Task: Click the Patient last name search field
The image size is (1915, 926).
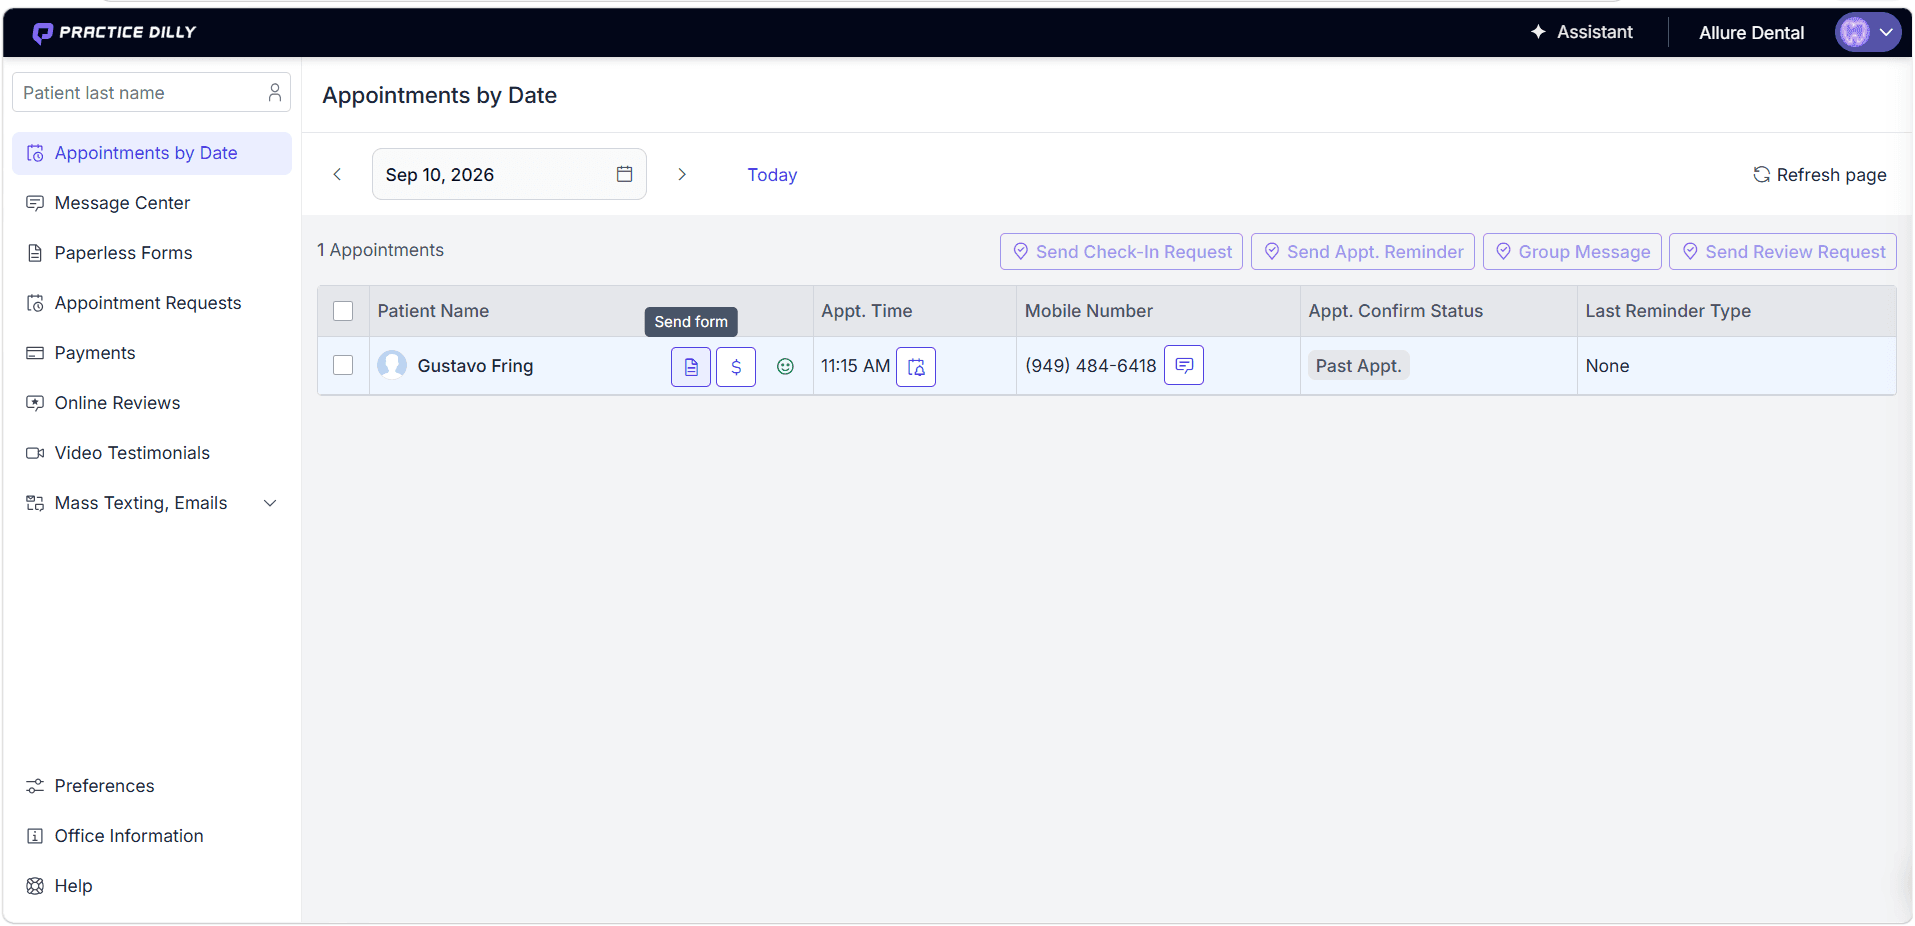Action: point(151,92)
